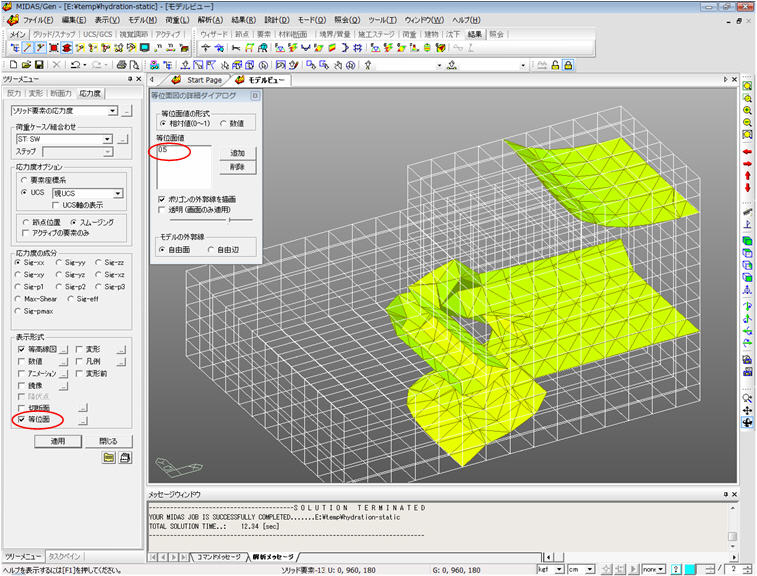Open a file via the folder icon
Viewport: 757px width, 576px height.
pyautogui.click(x=26, y=65)
